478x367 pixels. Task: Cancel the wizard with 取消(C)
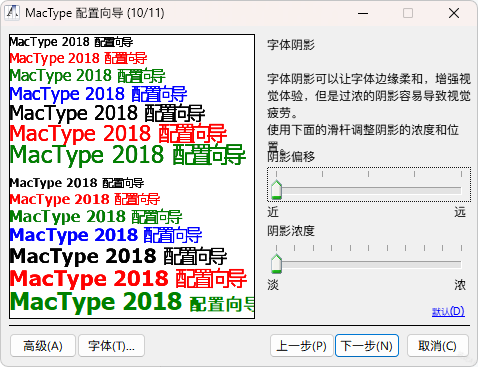coord(438,346)
